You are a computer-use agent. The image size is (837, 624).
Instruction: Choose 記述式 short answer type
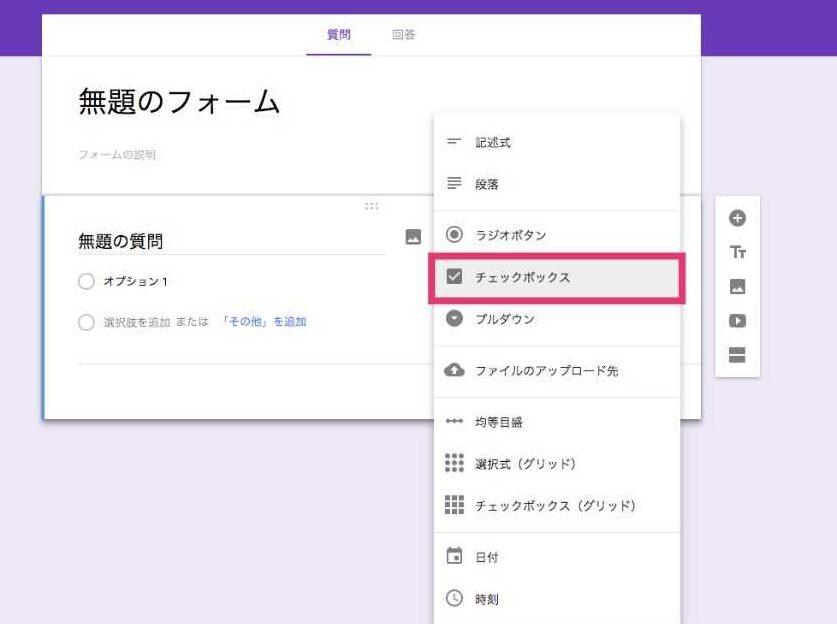pos(557,142)
